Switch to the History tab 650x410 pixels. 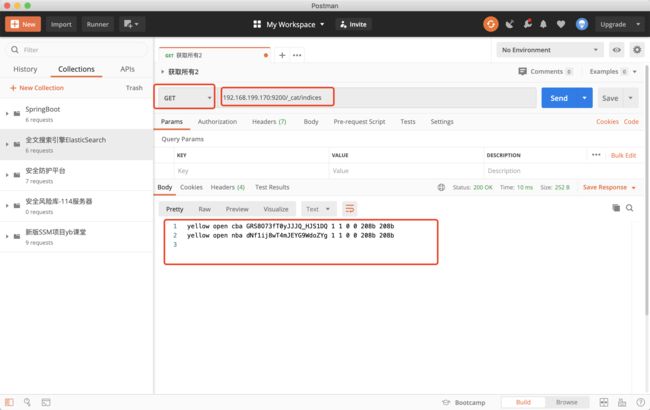(25, 69)
